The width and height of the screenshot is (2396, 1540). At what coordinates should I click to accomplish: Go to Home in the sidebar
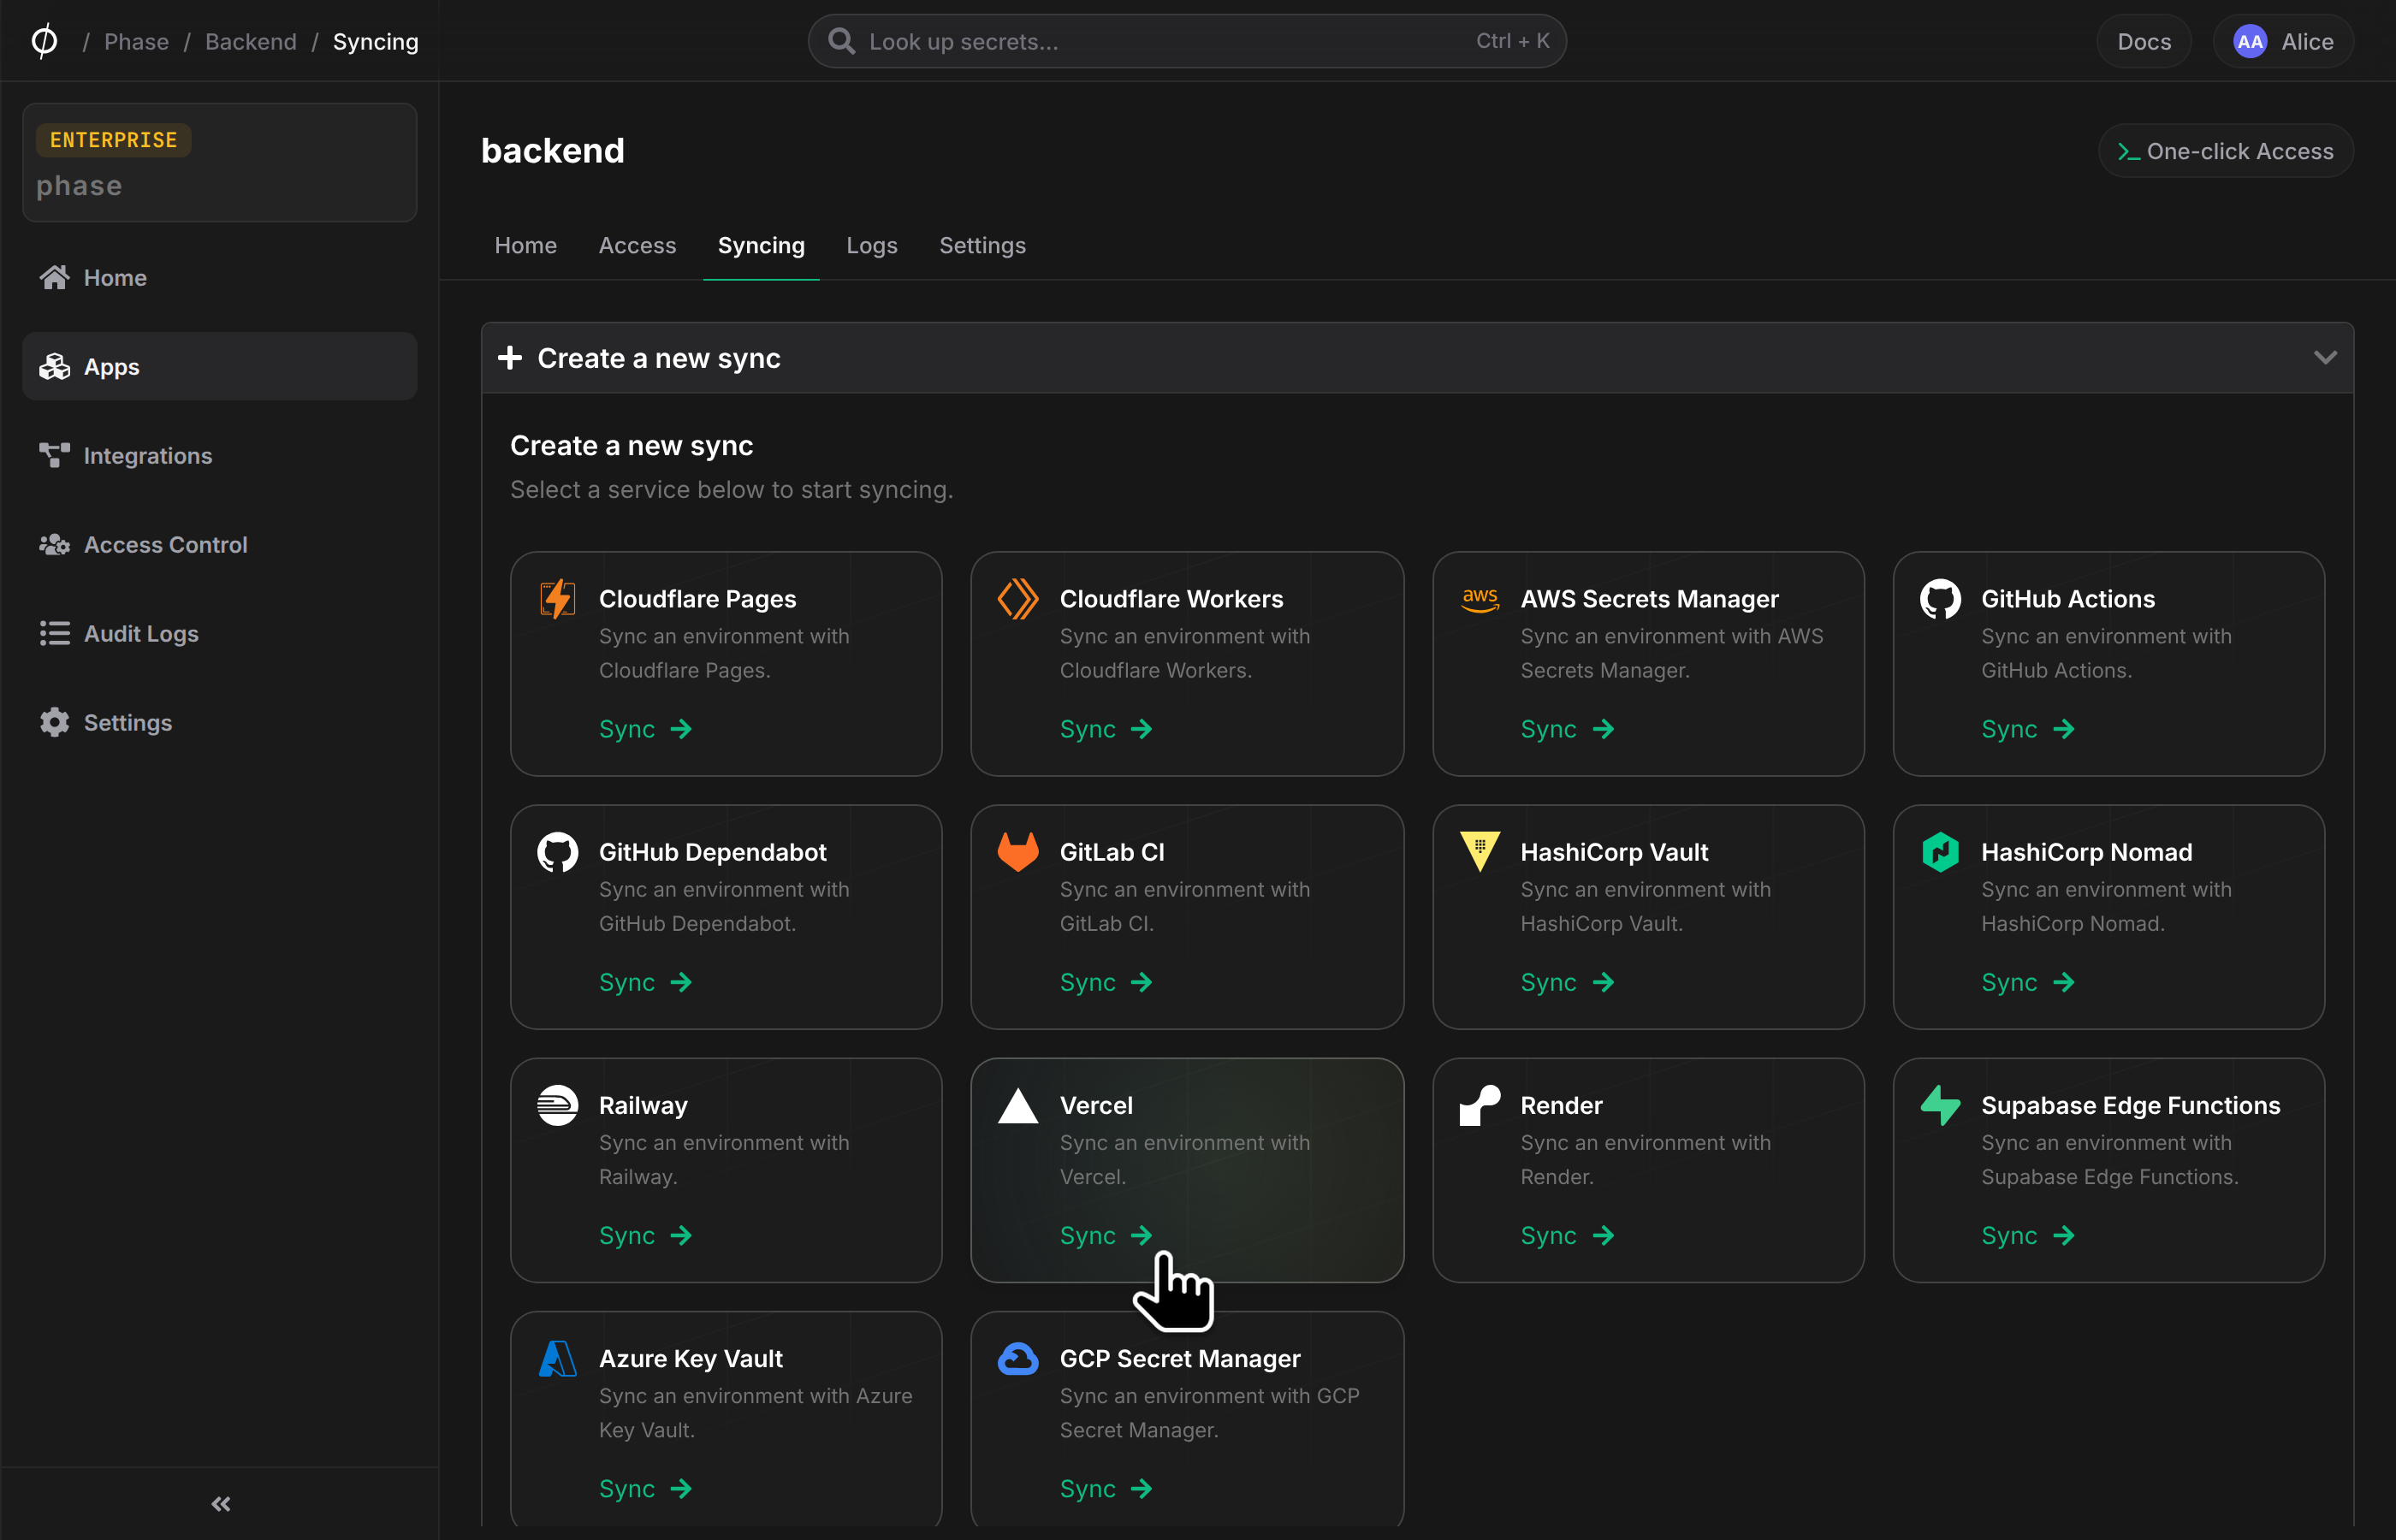tap(219, 277)
